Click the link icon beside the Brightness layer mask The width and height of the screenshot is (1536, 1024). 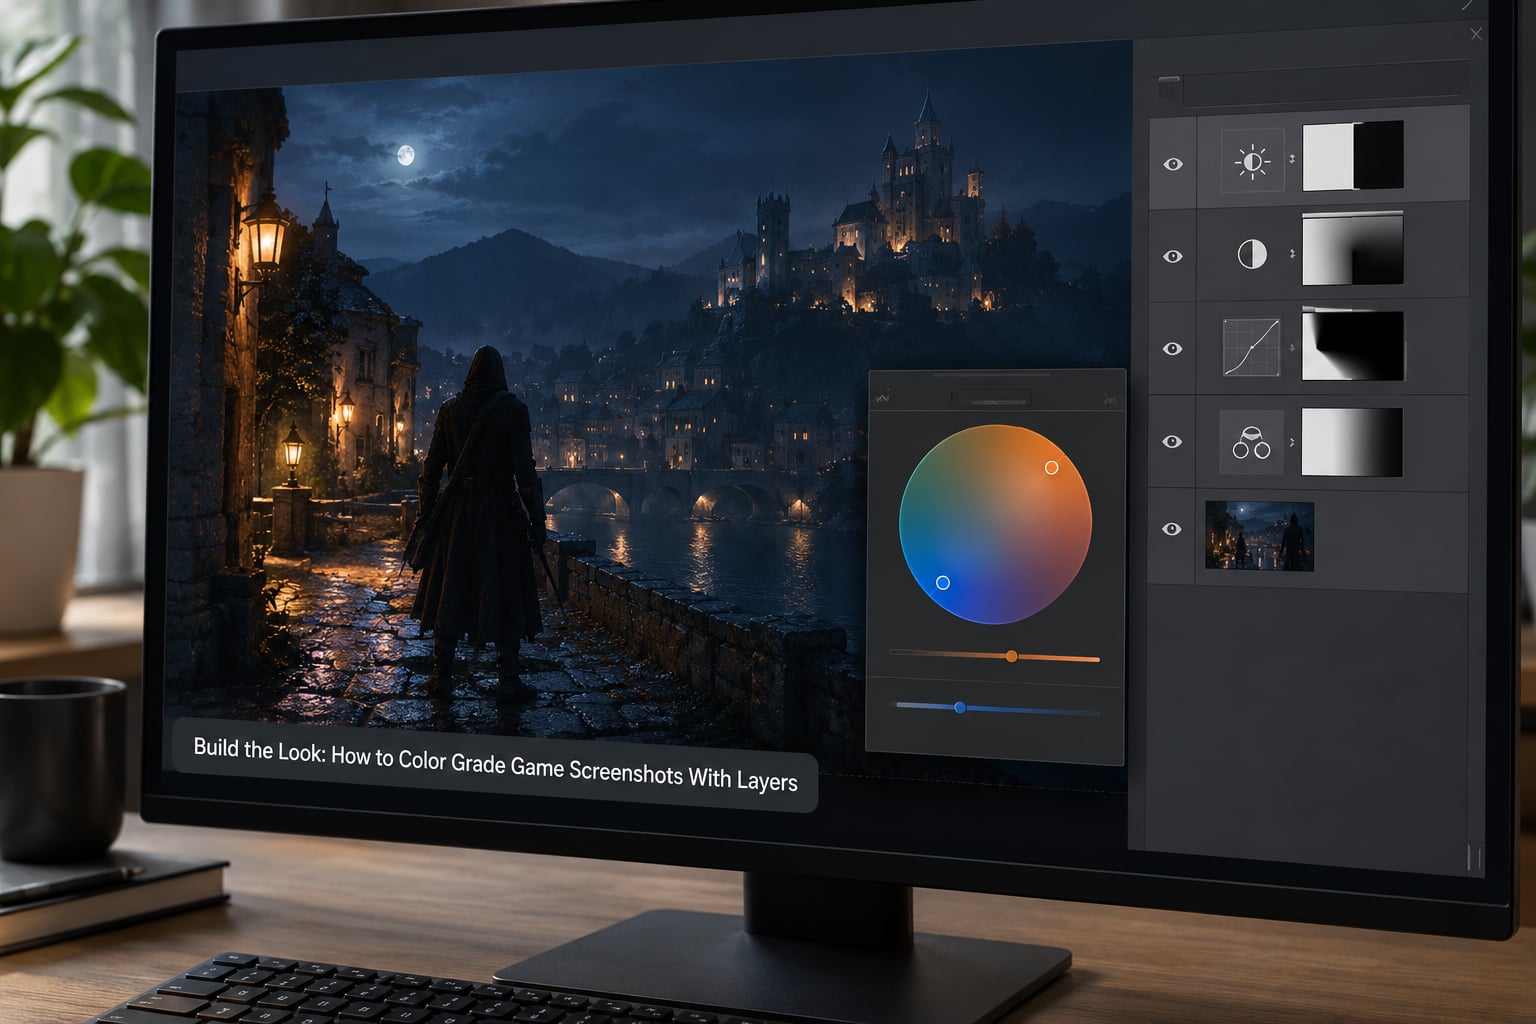point(1292,159)
